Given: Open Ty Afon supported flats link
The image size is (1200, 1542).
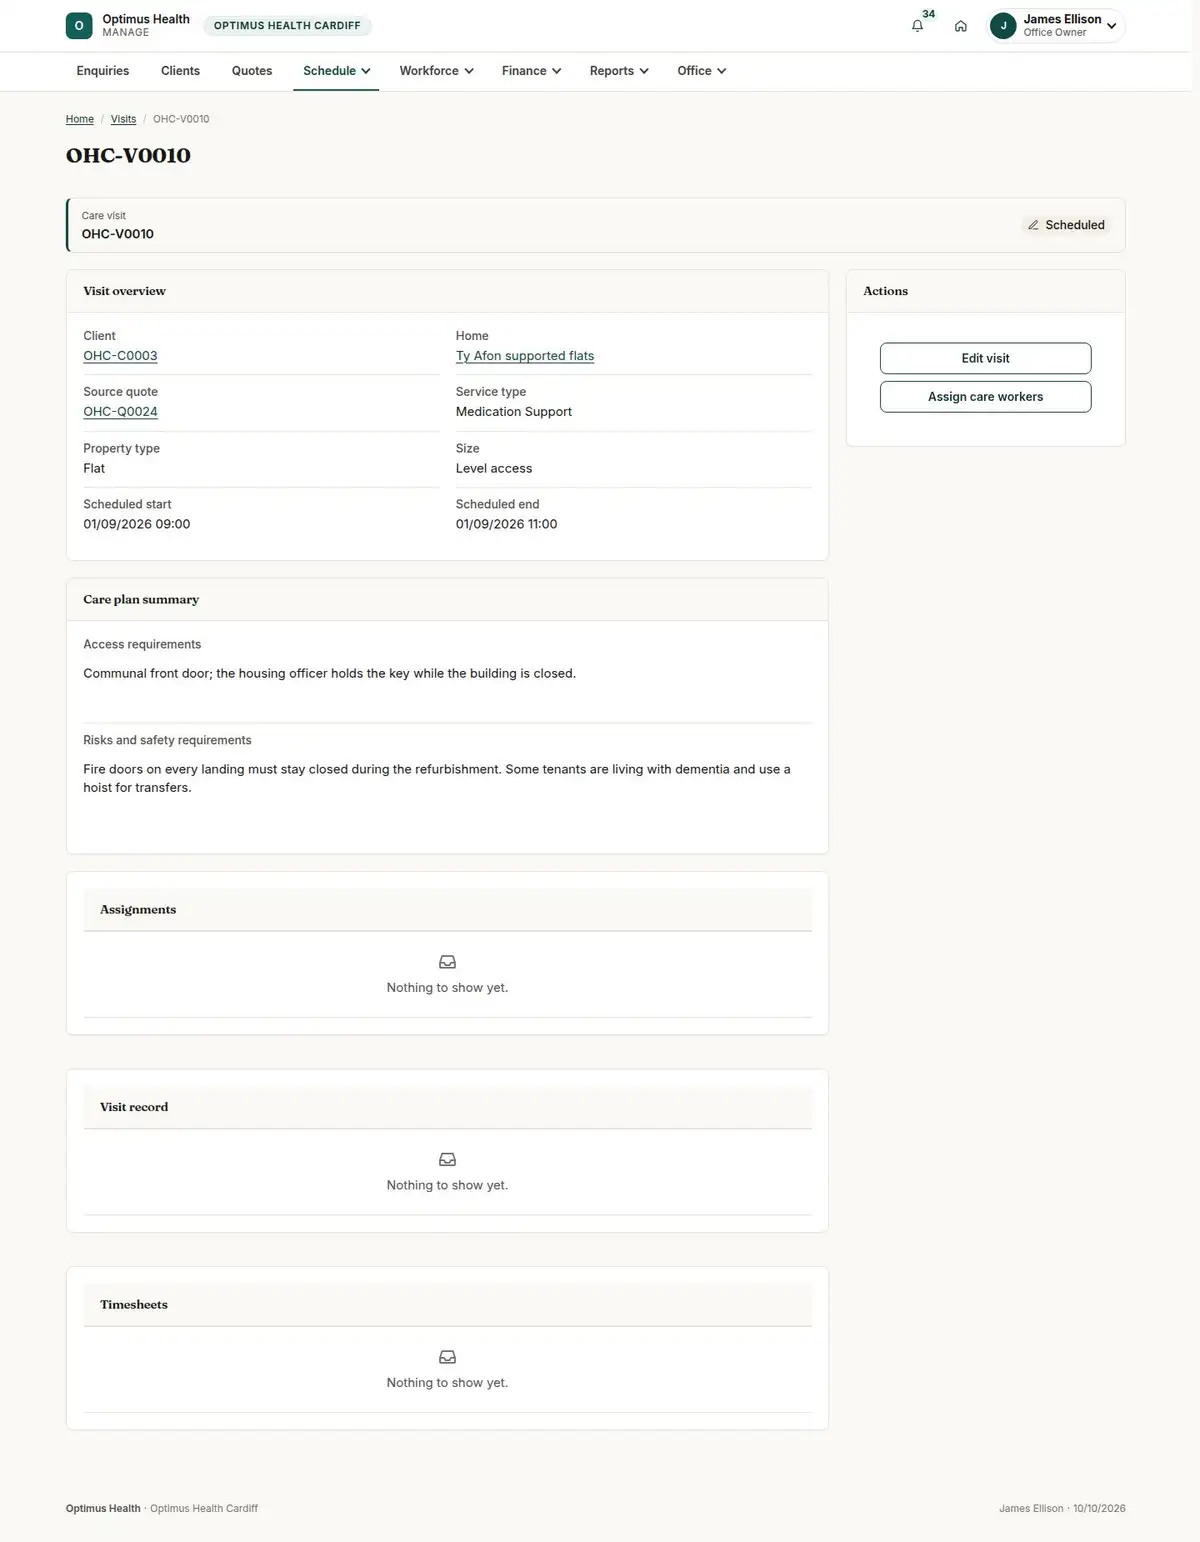Looking at the screenshot, I should (525, 356).
